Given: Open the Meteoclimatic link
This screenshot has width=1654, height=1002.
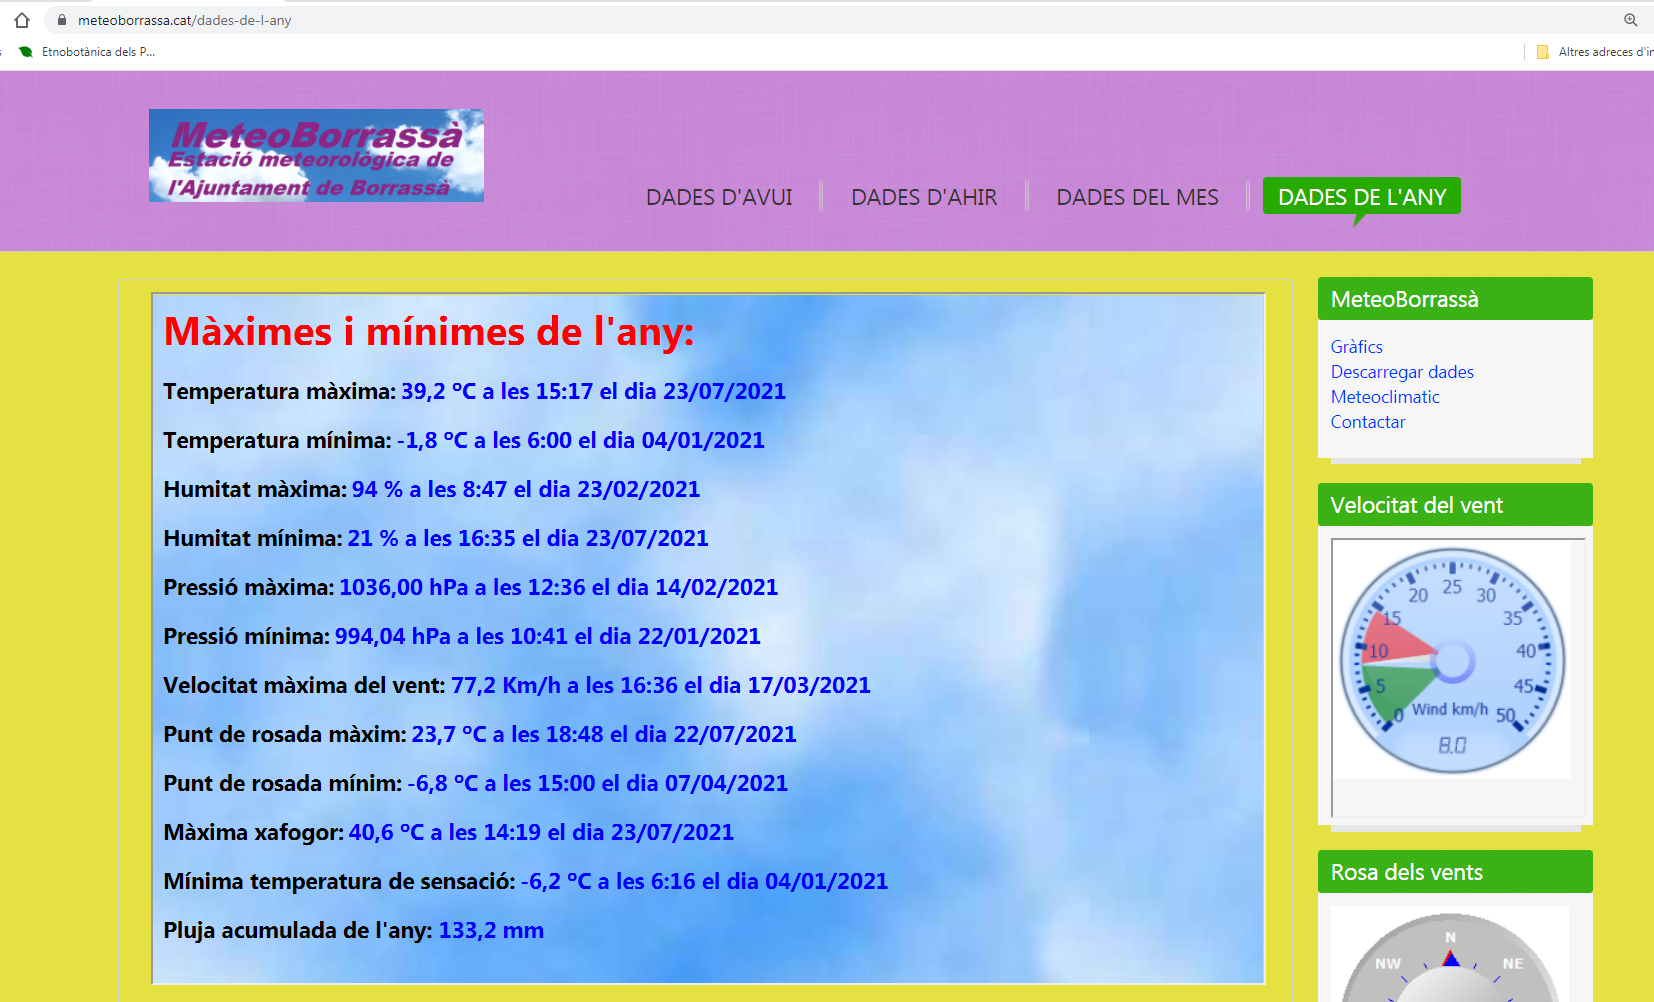Looking at the screenshot, I should (x=1385, y=397).
